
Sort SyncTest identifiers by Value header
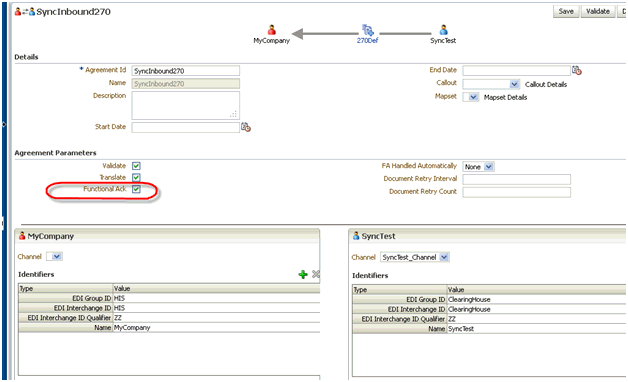[537, 290]
